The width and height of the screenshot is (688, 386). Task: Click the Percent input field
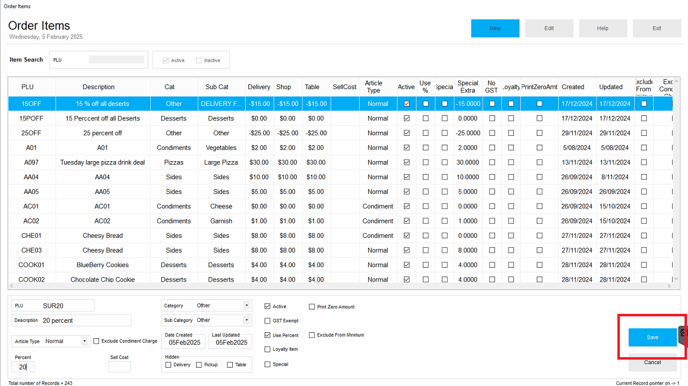(x=23, y=367)
